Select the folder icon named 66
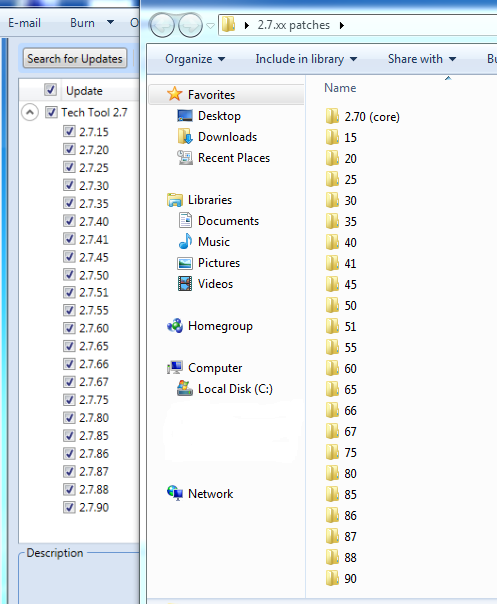 (332, 410)
